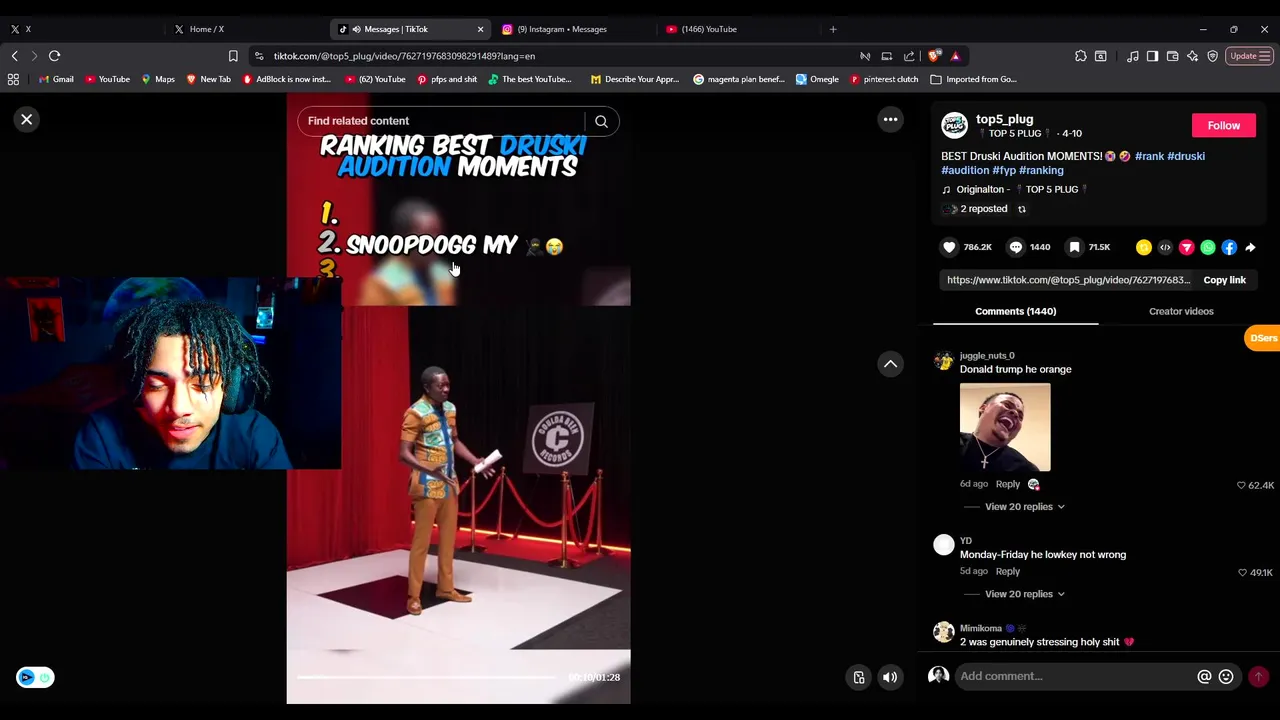Switch to (1466) YouTube browser tab
This screenshot has height=720, width=1280.
[736, 29]
